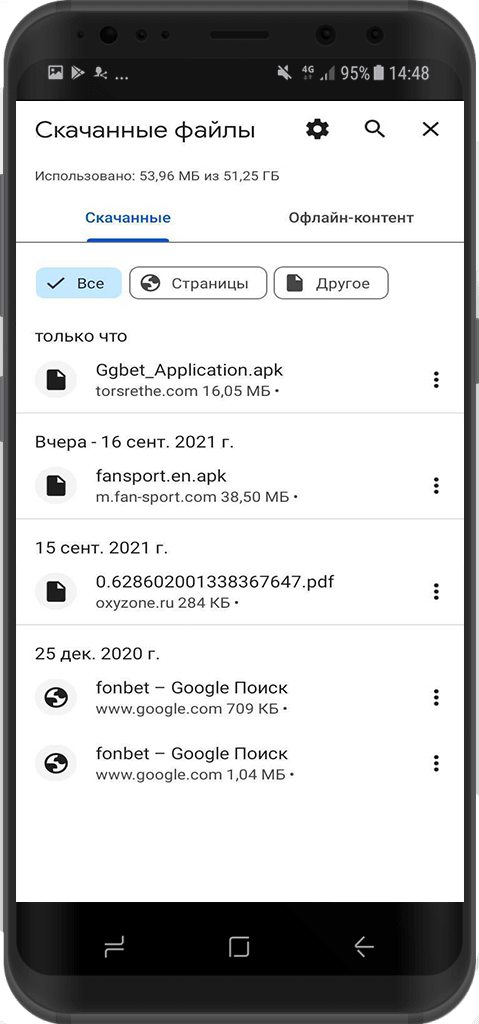Tap the search magnifier icon
The image size is (479, 1024).
374,129
